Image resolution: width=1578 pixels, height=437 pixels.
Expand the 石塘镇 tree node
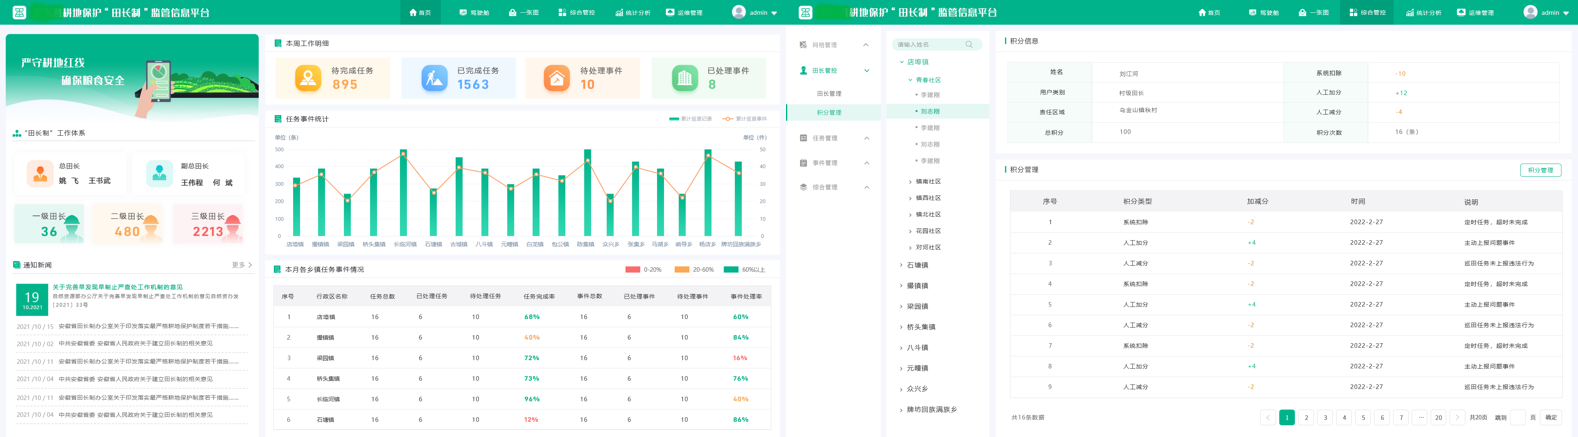pos(901,265)
